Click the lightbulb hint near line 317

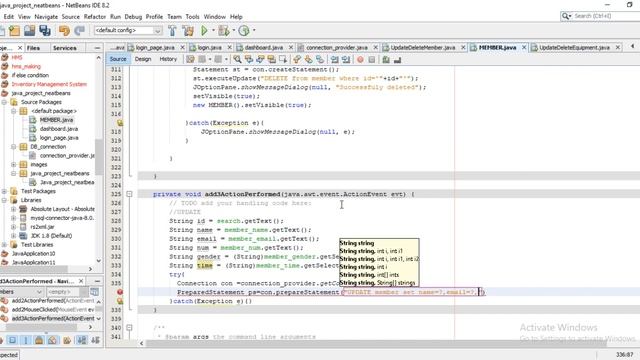click(x=120, y=122)
